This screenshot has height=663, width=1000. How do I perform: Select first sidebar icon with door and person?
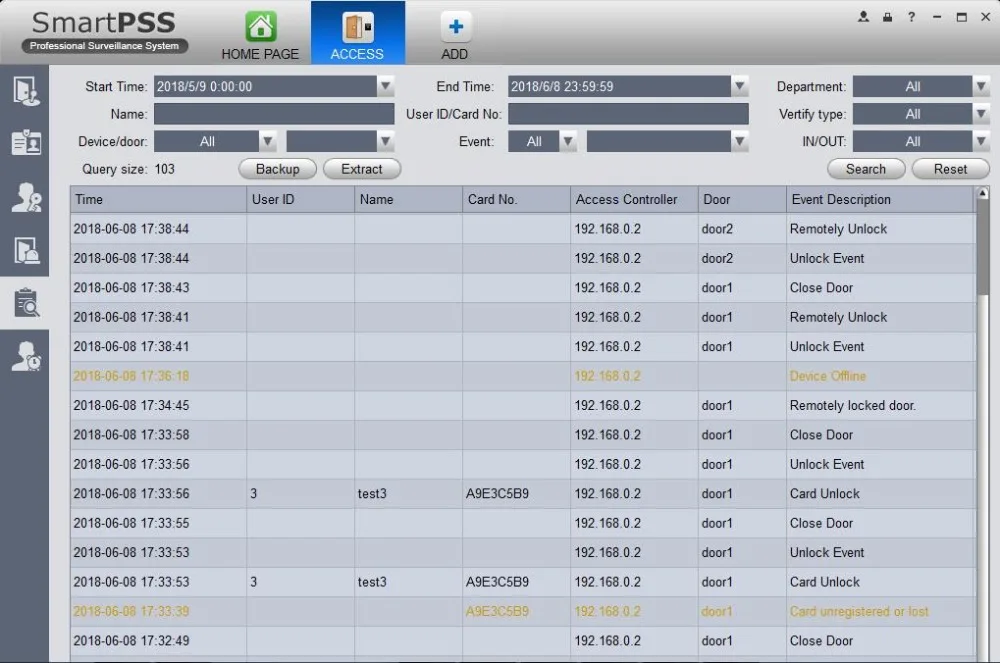(x=25, y=91)
